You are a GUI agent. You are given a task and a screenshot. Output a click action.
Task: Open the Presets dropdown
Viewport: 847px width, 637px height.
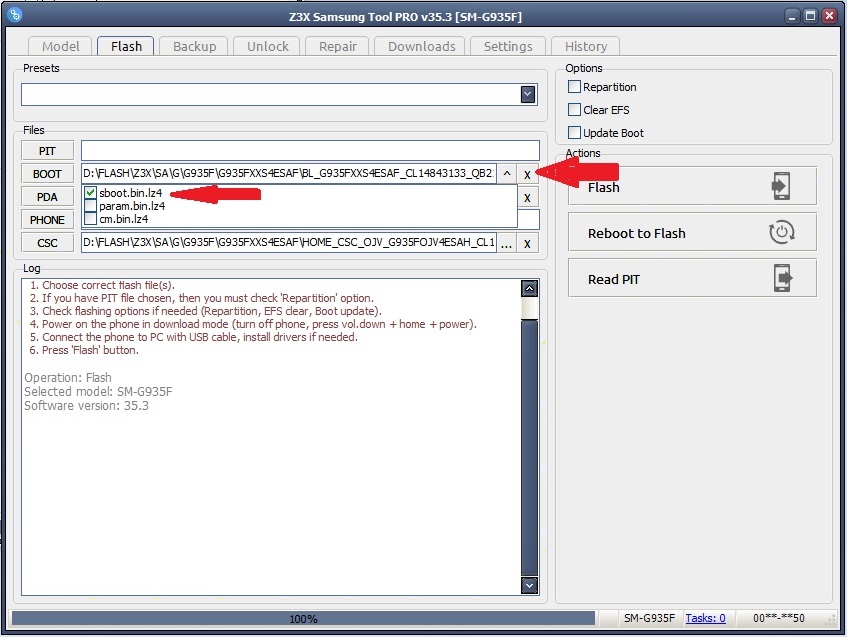click(x=528, y=95)
